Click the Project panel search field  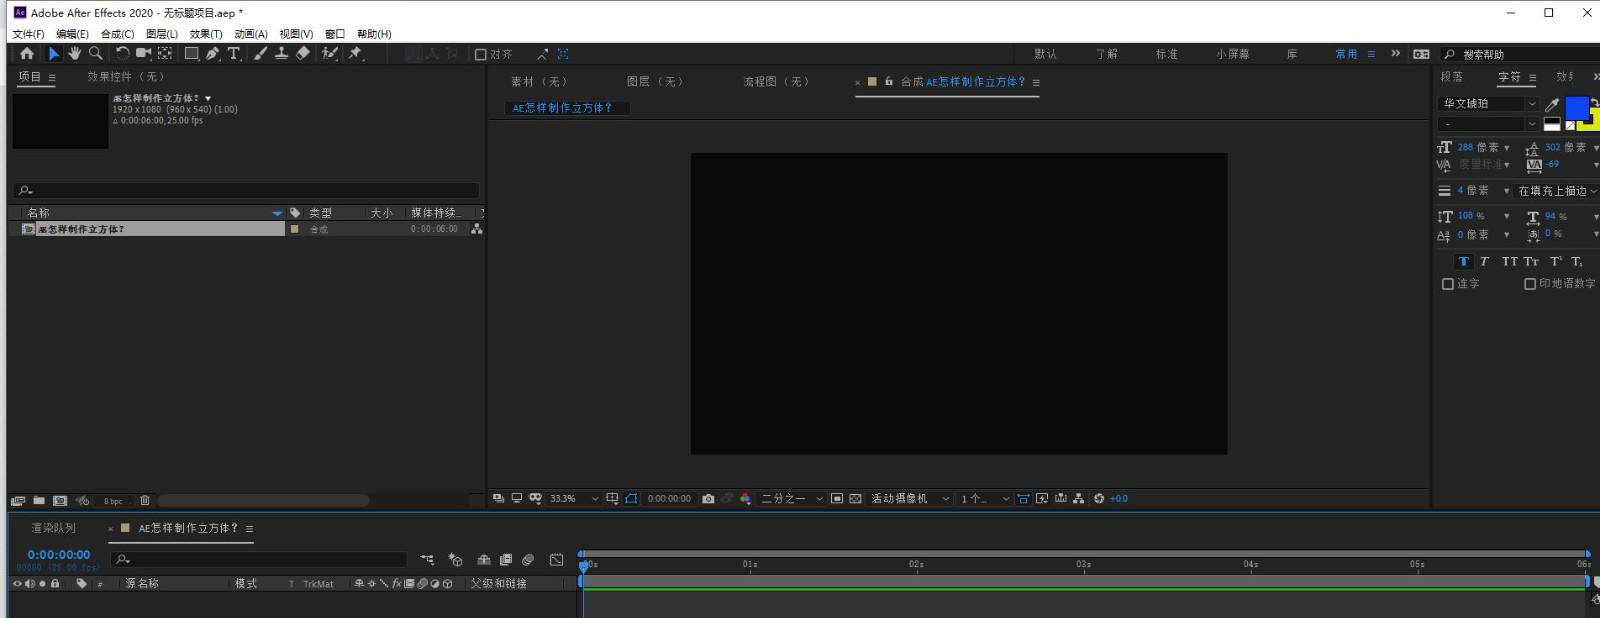(246, 190)
